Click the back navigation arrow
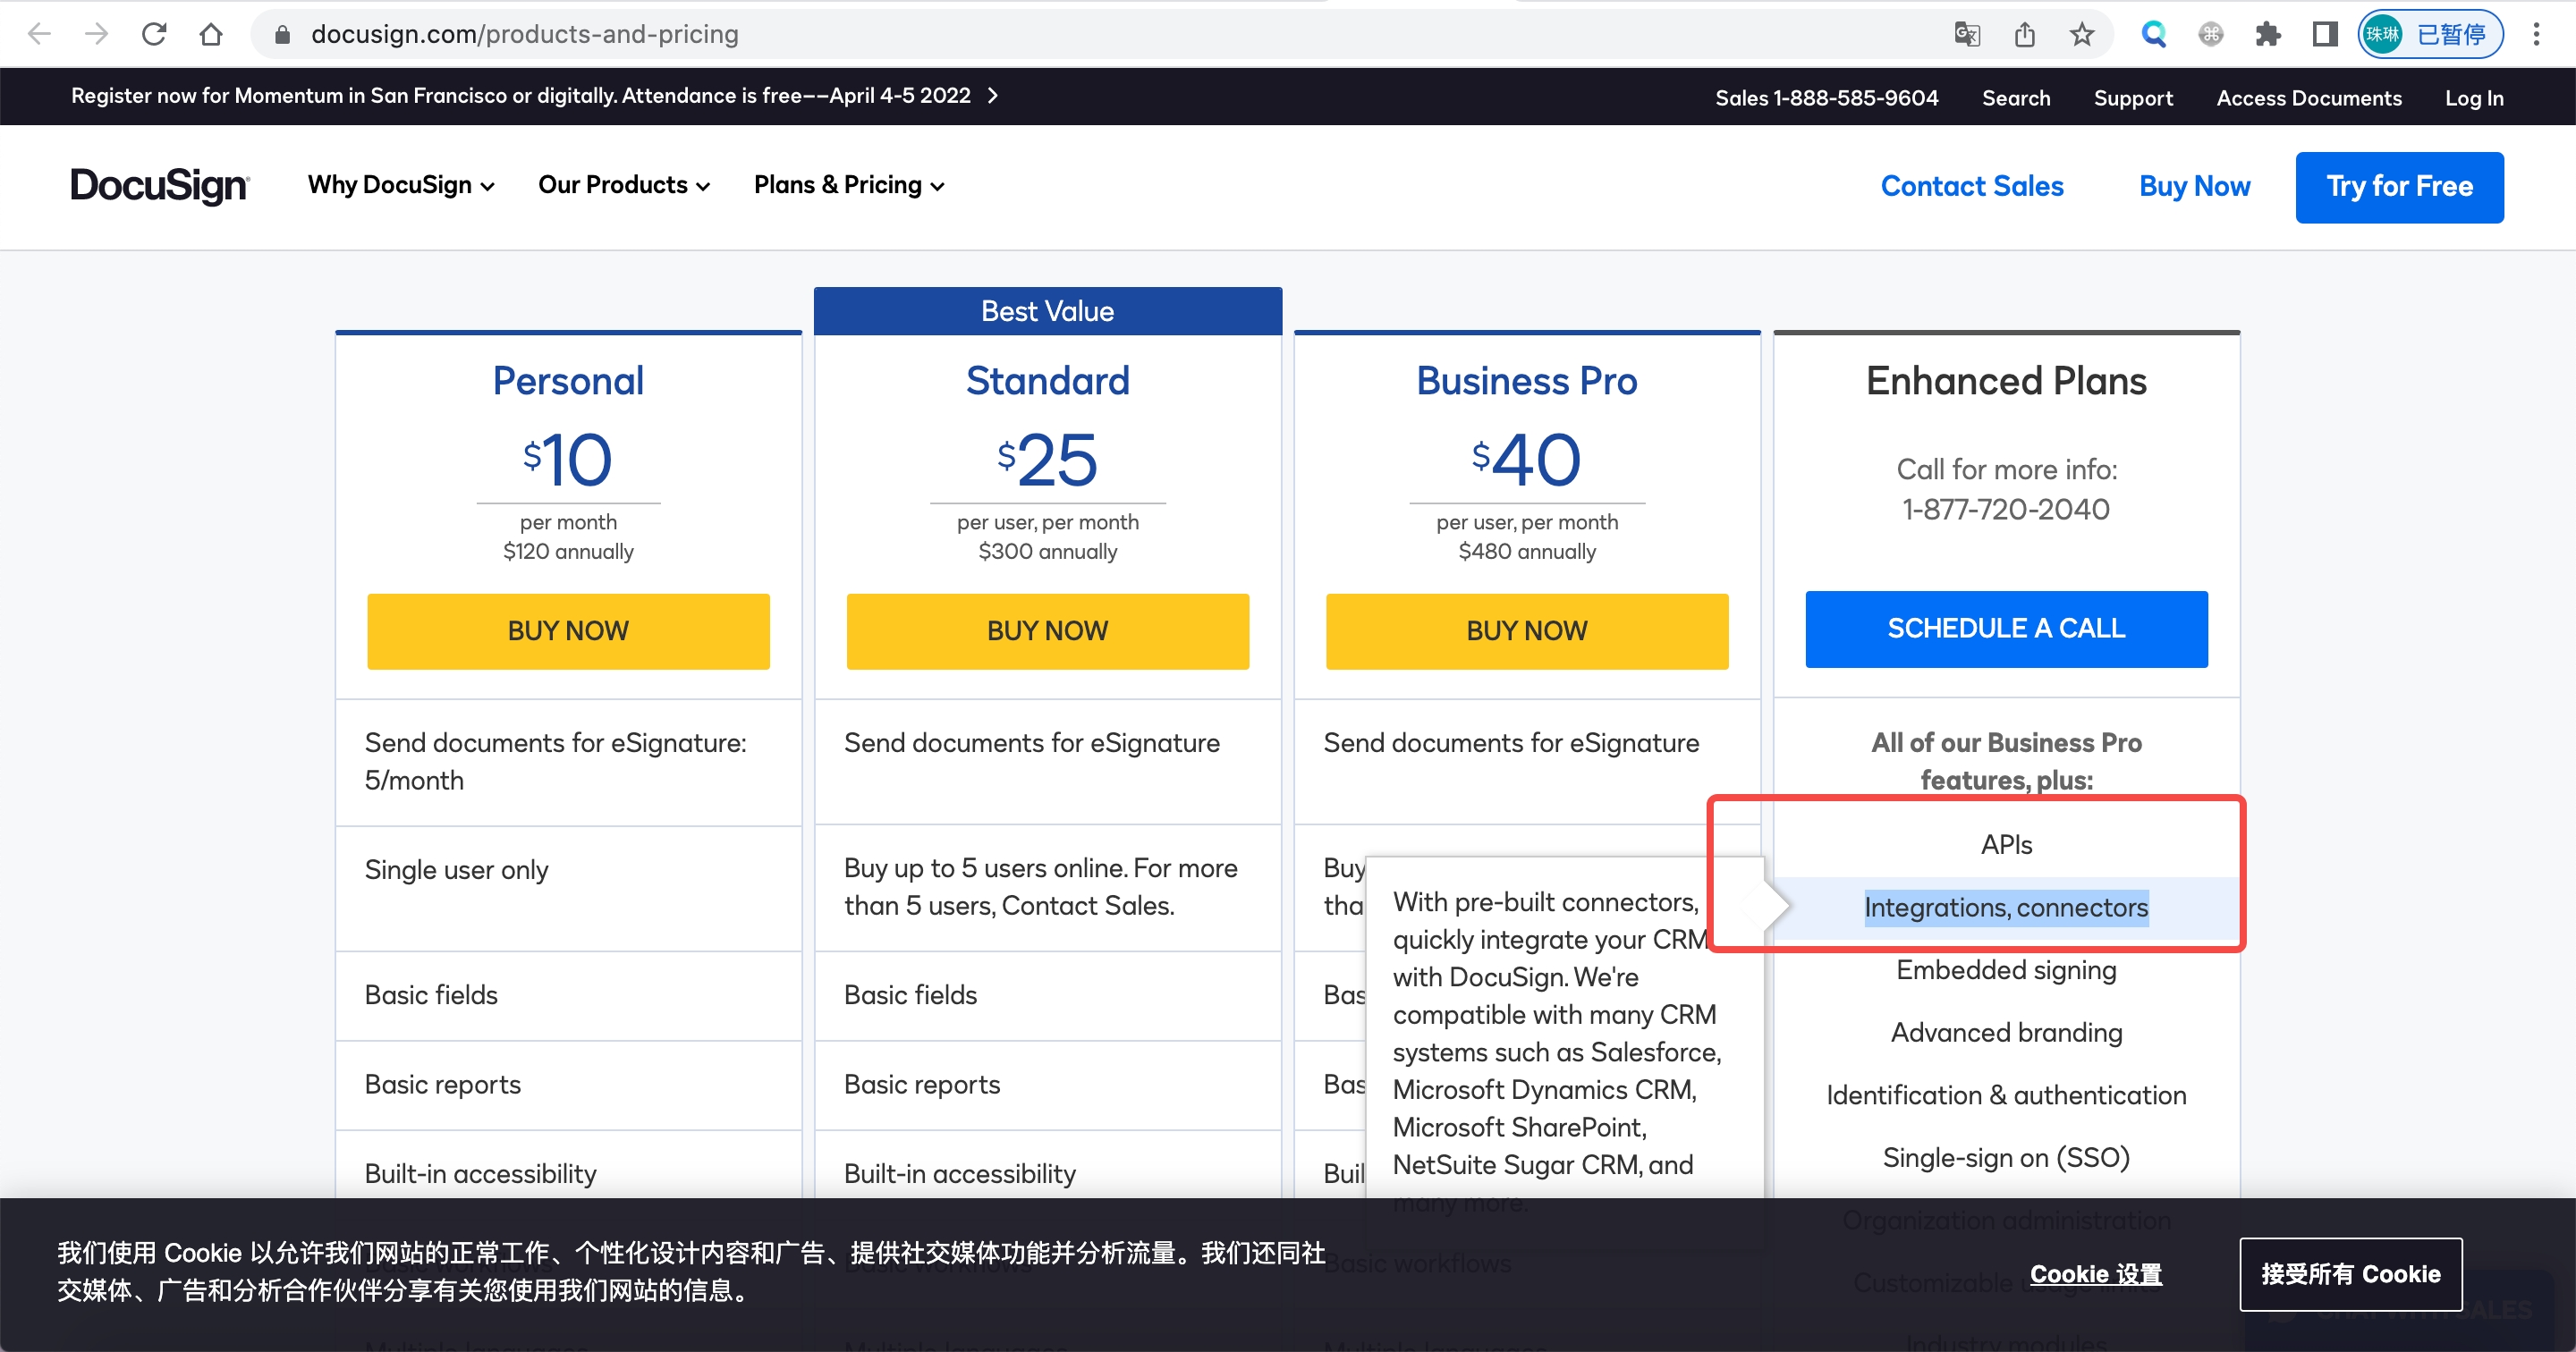The height and width of the screenshot is (1352, 2576). coord(39,33)
